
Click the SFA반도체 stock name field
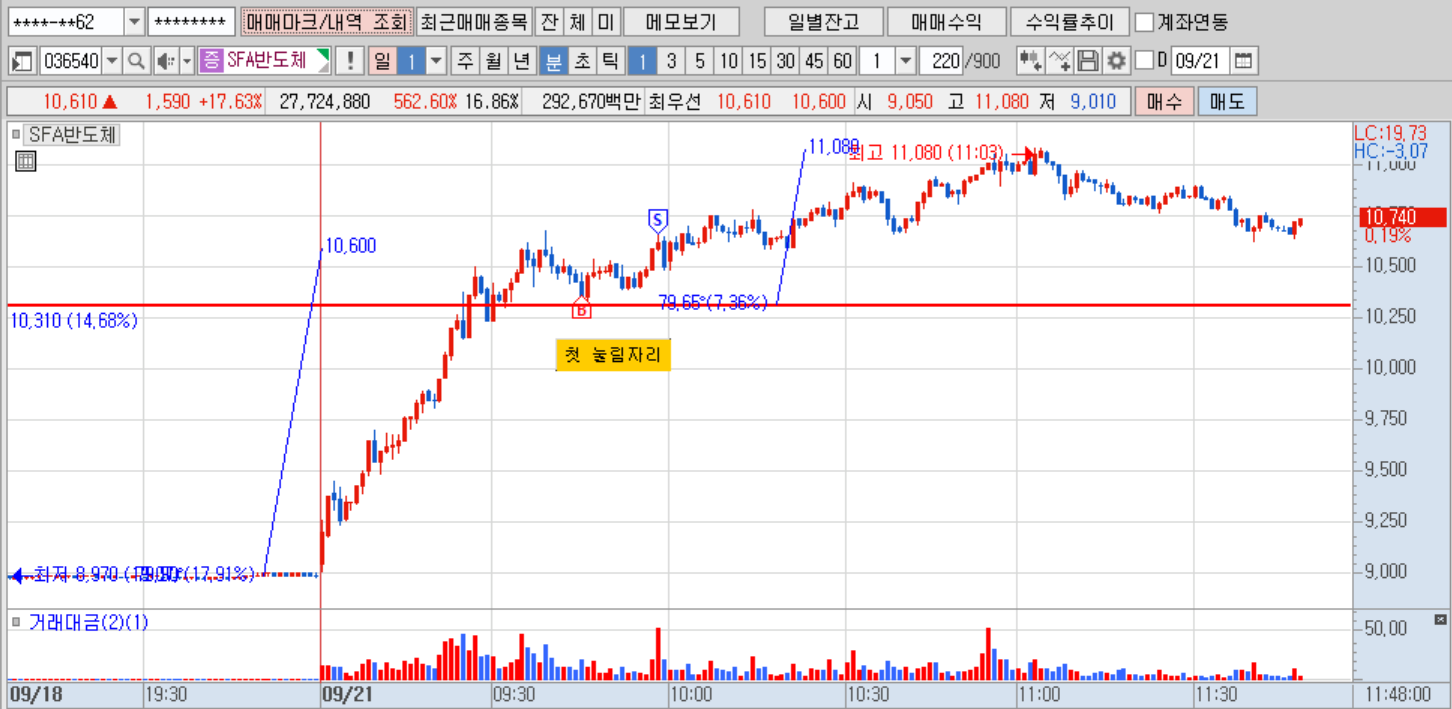266,61
